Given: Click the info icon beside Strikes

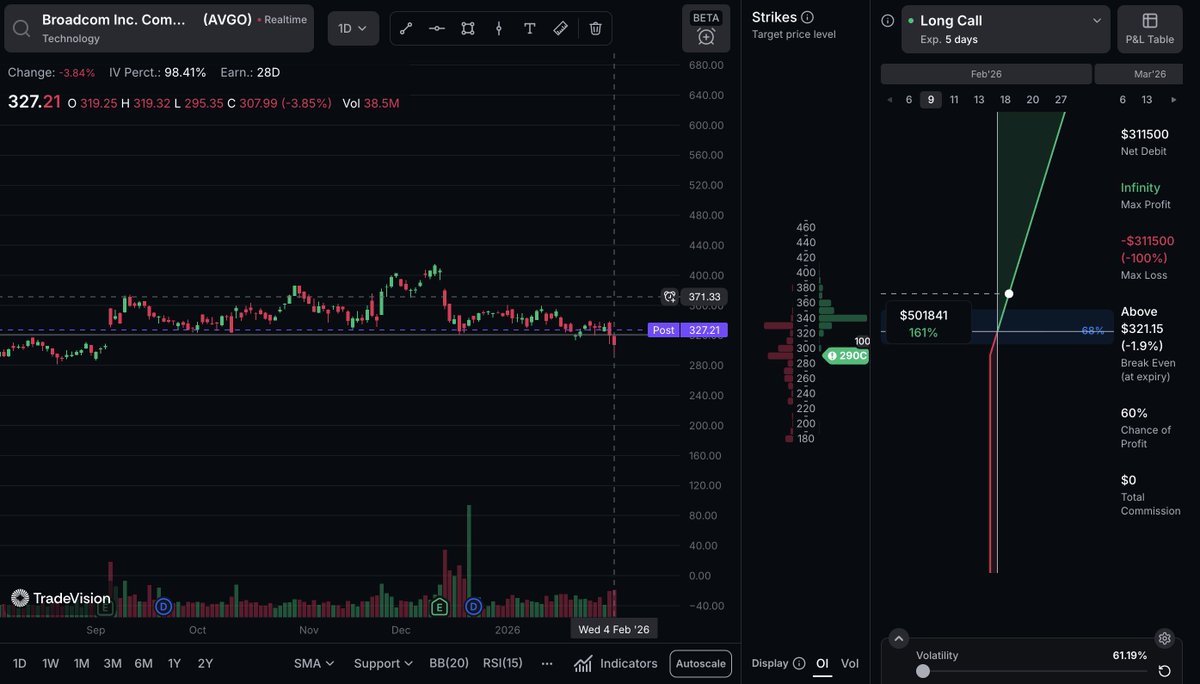Looking at the screenshot, I should click(x=808, y=17).
